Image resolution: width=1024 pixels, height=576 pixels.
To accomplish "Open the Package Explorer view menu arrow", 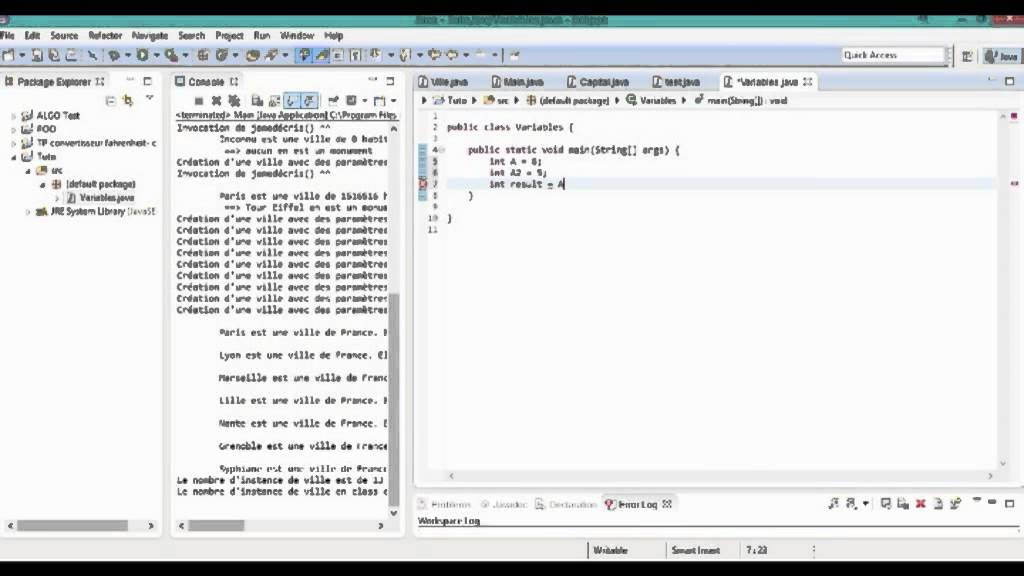I will point(150,99).
